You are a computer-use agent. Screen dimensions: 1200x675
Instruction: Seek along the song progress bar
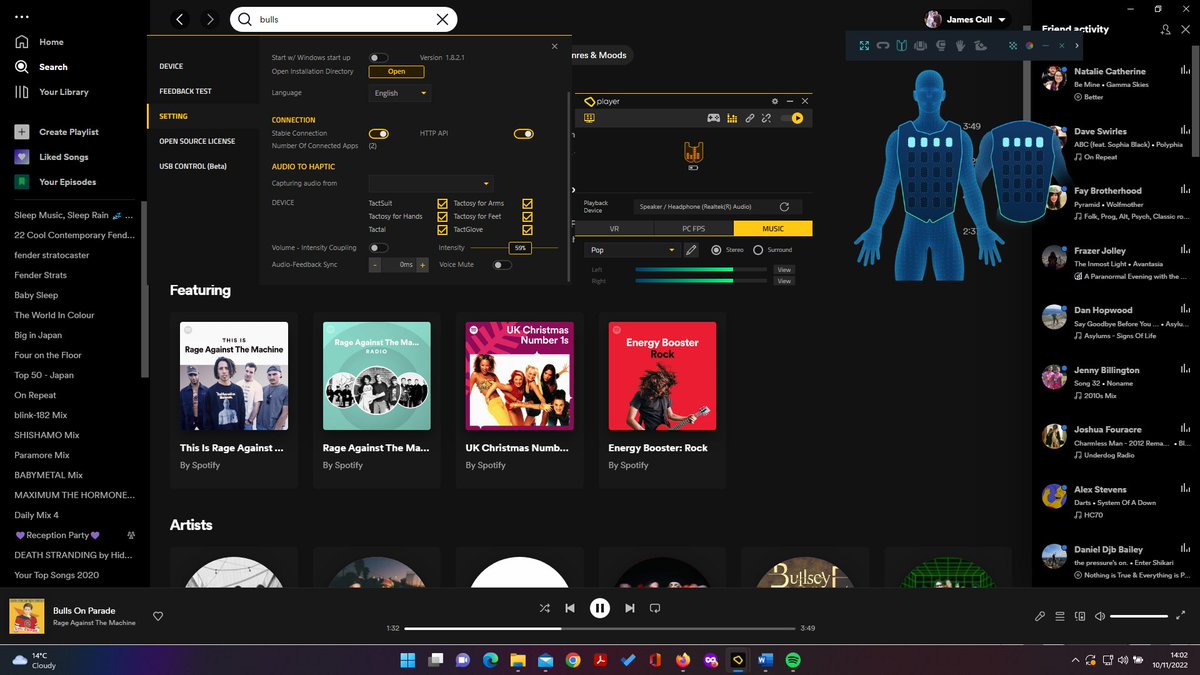coord(600,628)
